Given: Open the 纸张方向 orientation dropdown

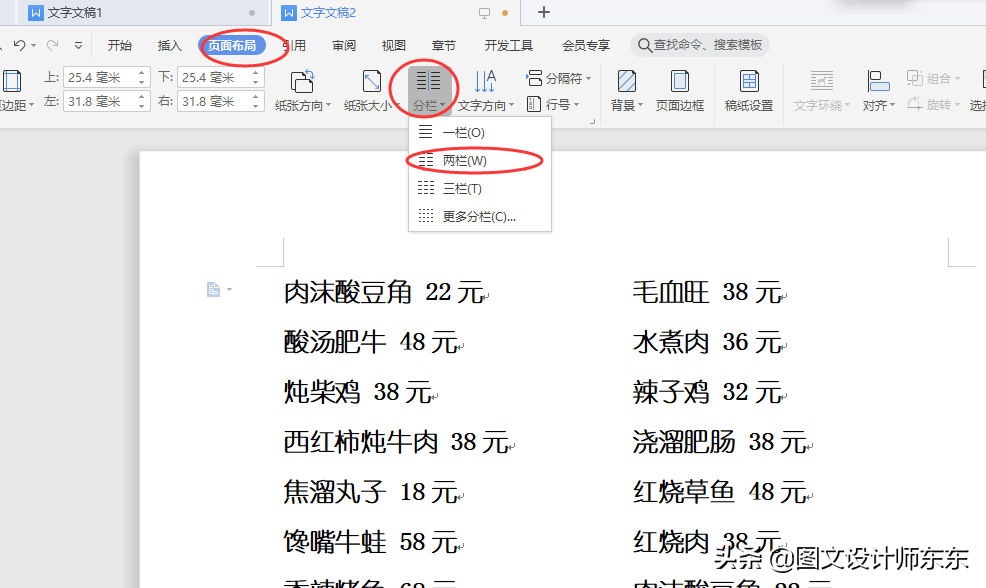Looking at the screenshot, I should pyautogui.click(x=302, y=91).
